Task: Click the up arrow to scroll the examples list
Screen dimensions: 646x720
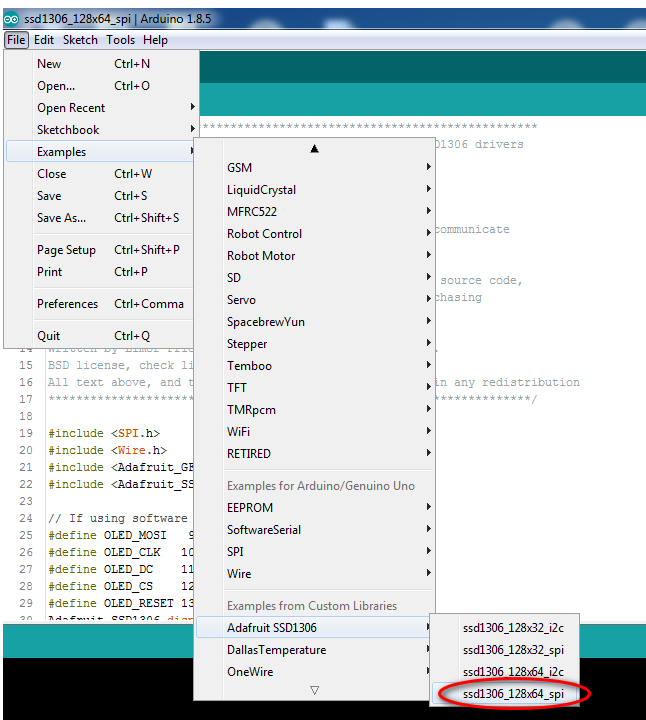Action: [x=315, y=148]
